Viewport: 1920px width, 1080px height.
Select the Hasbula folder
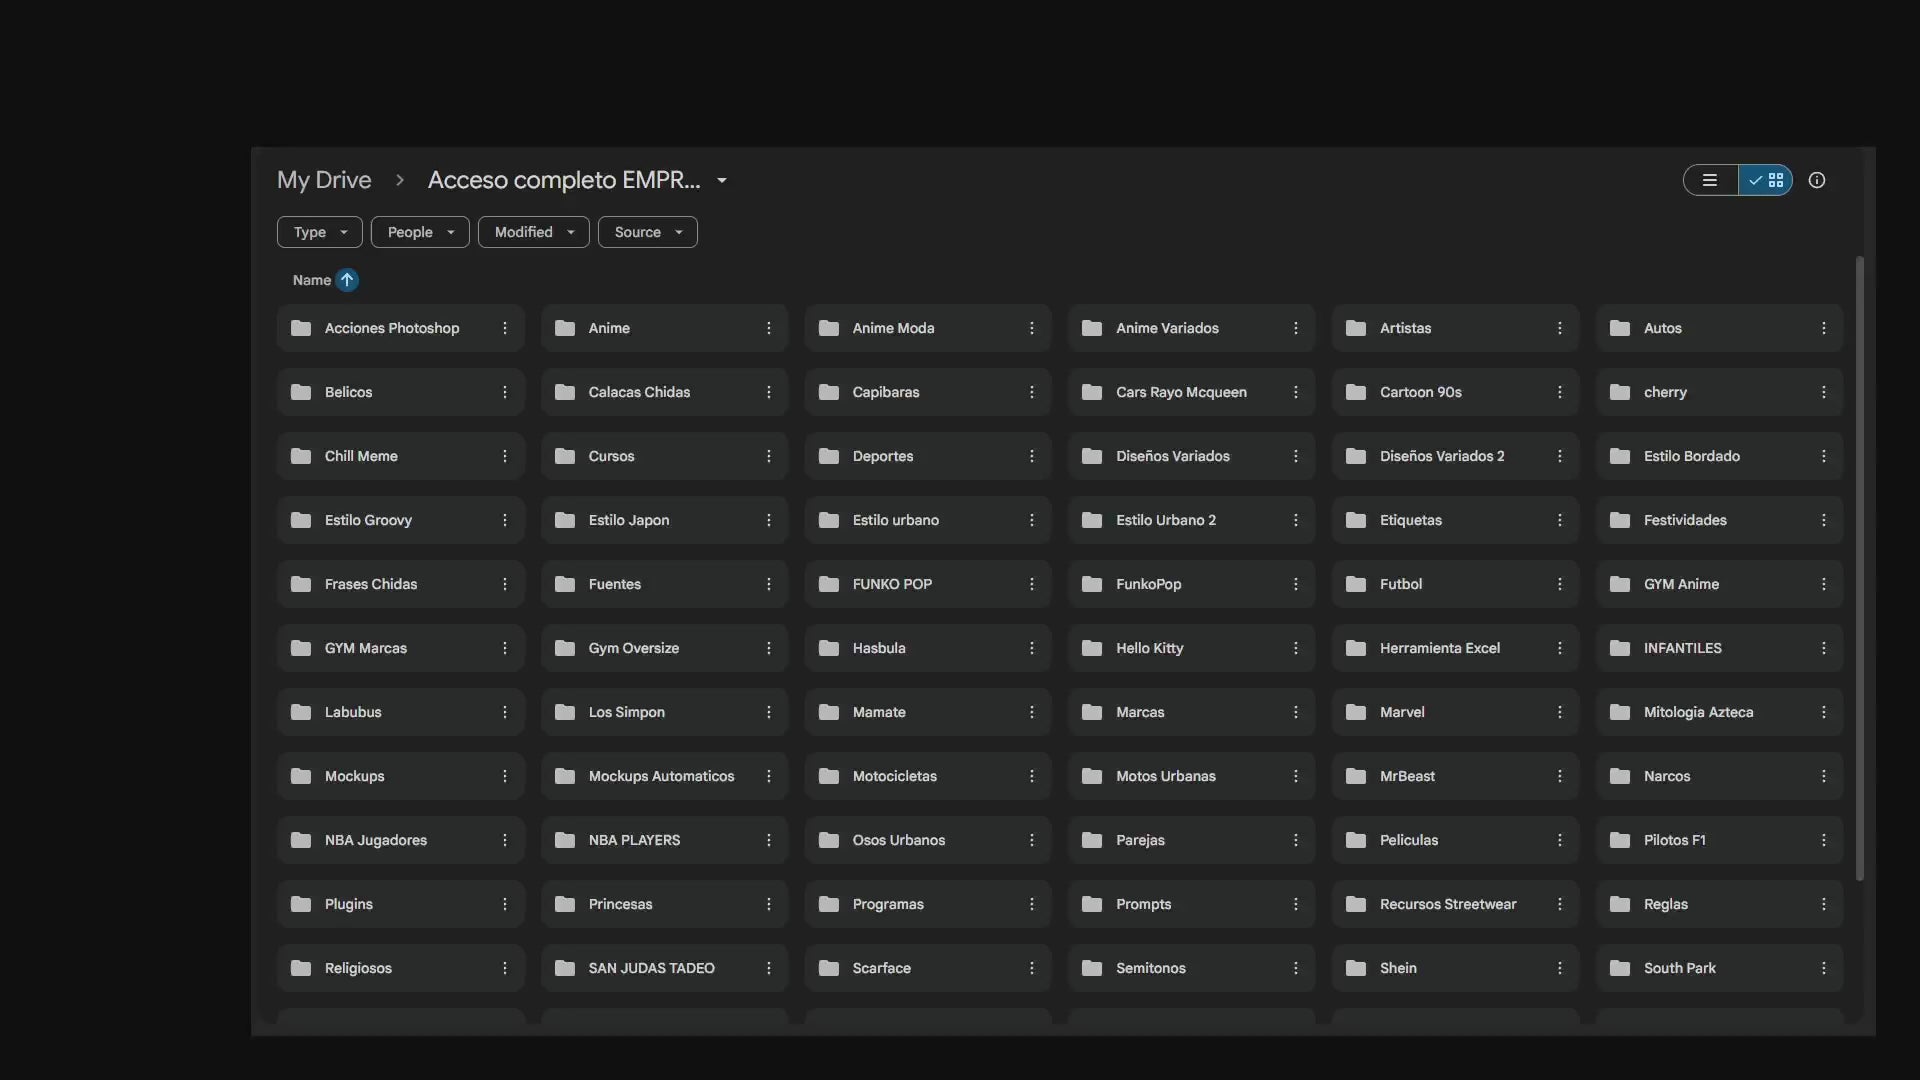coord(927,648)
